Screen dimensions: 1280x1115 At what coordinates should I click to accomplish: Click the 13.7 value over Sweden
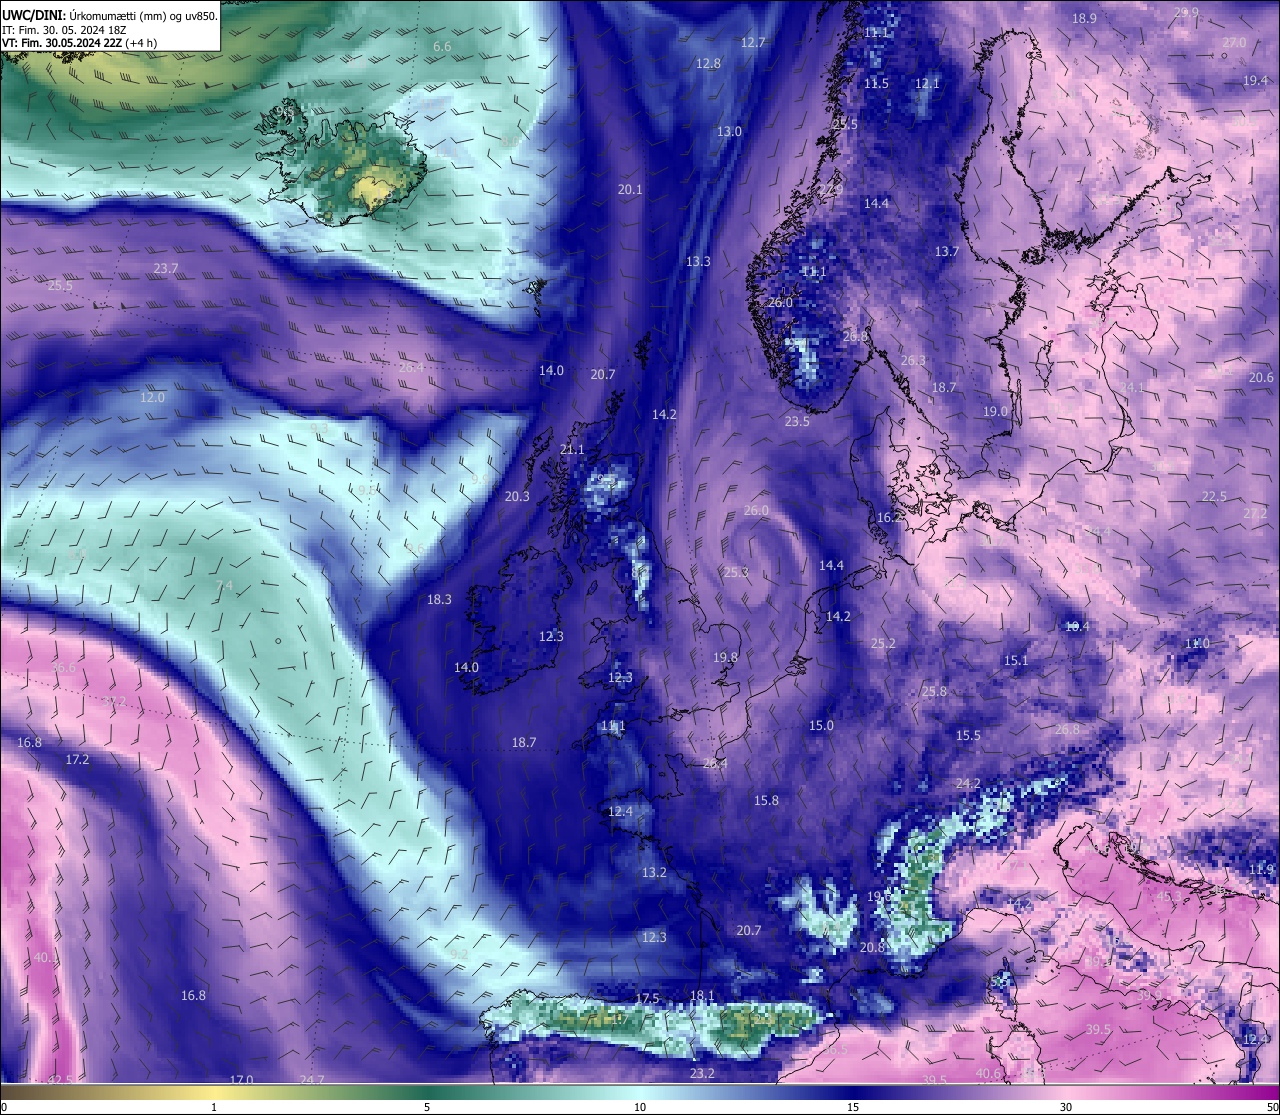pyautogui.click(x=947, y=252)
